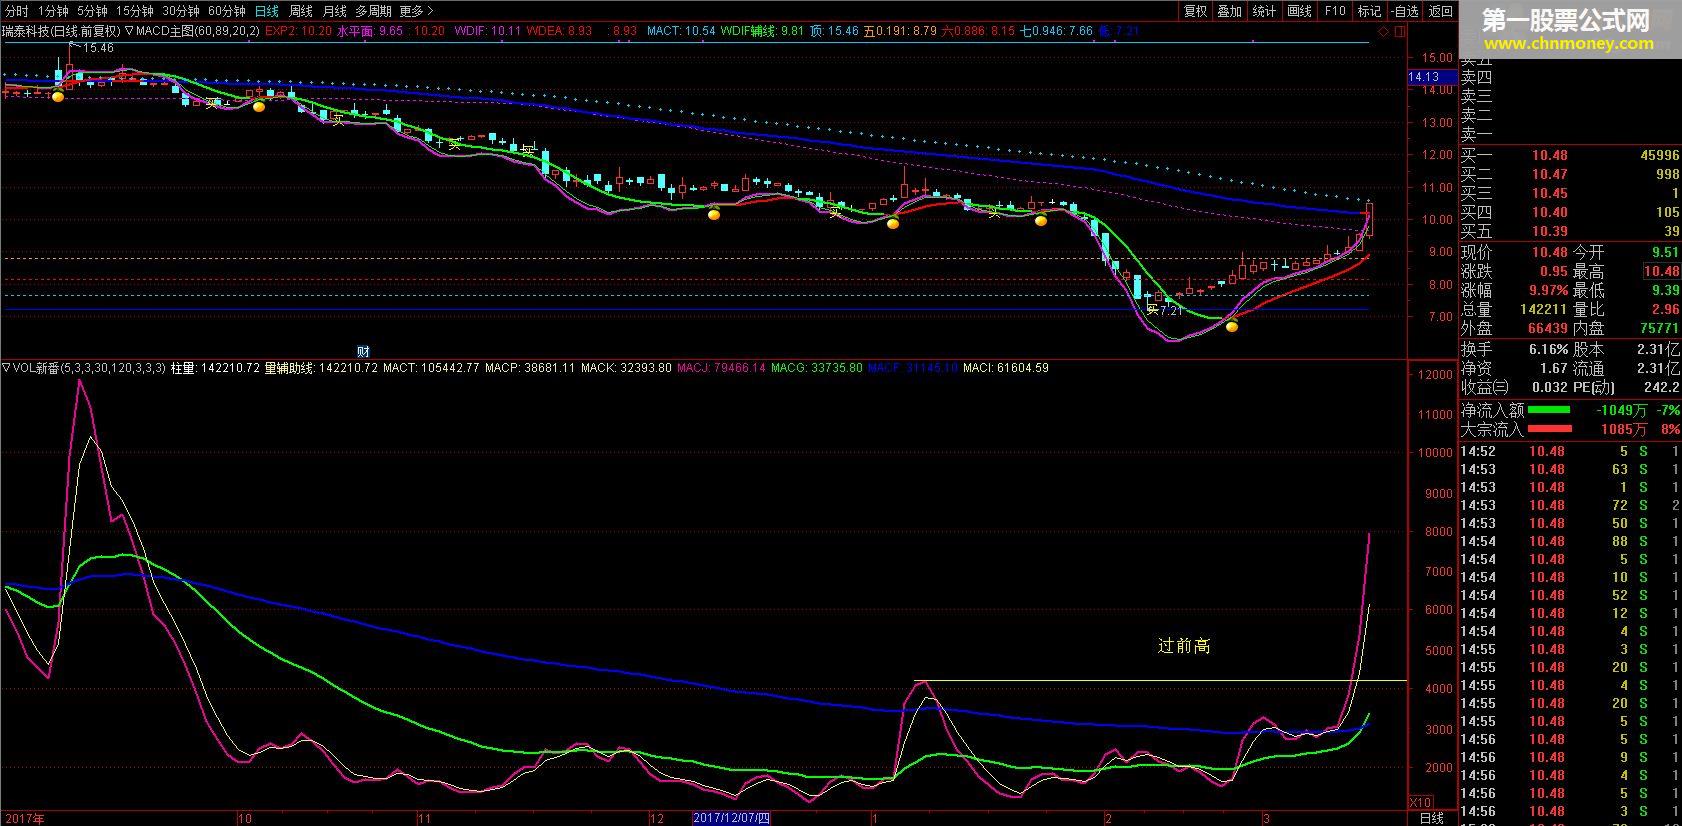
Task: Switch to the 月线 monthly chart tab
Action: click(334, 11)
